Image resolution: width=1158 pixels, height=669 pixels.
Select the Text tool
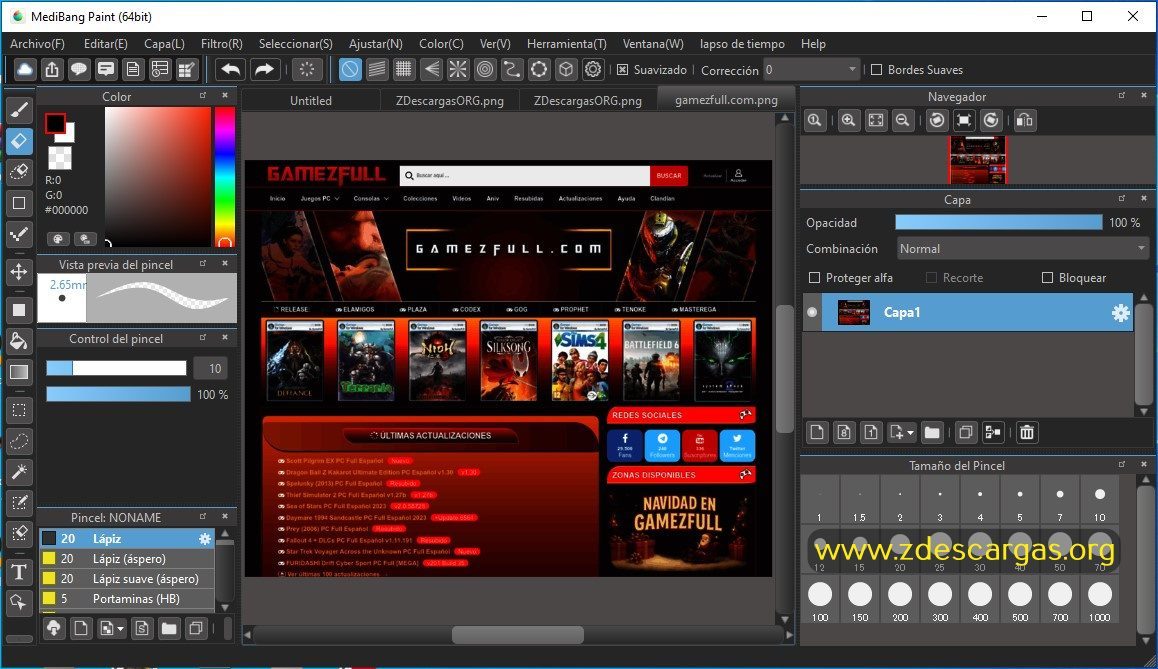point(19,572)
